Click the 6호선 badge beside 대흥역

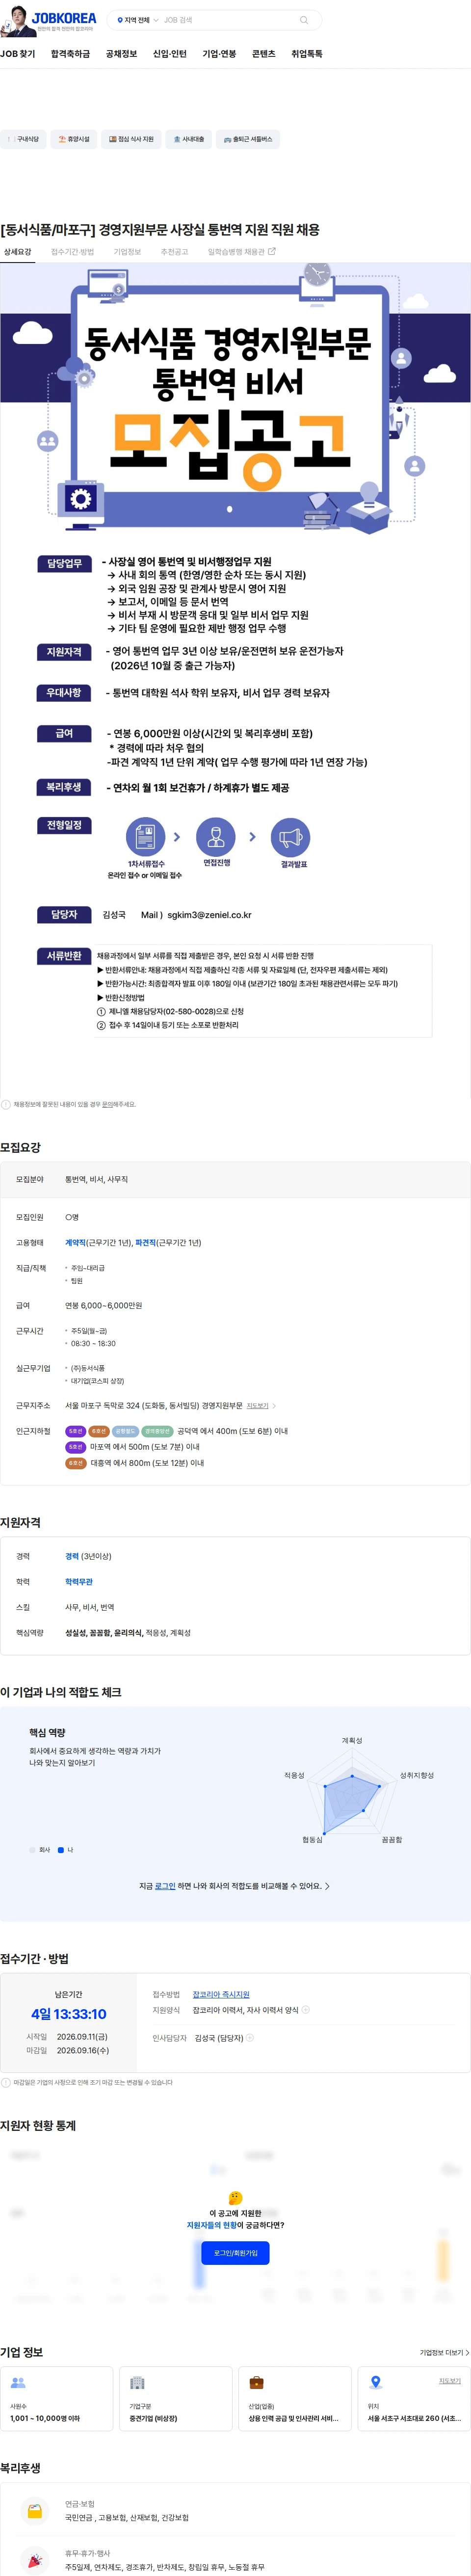click(76, 1462)
